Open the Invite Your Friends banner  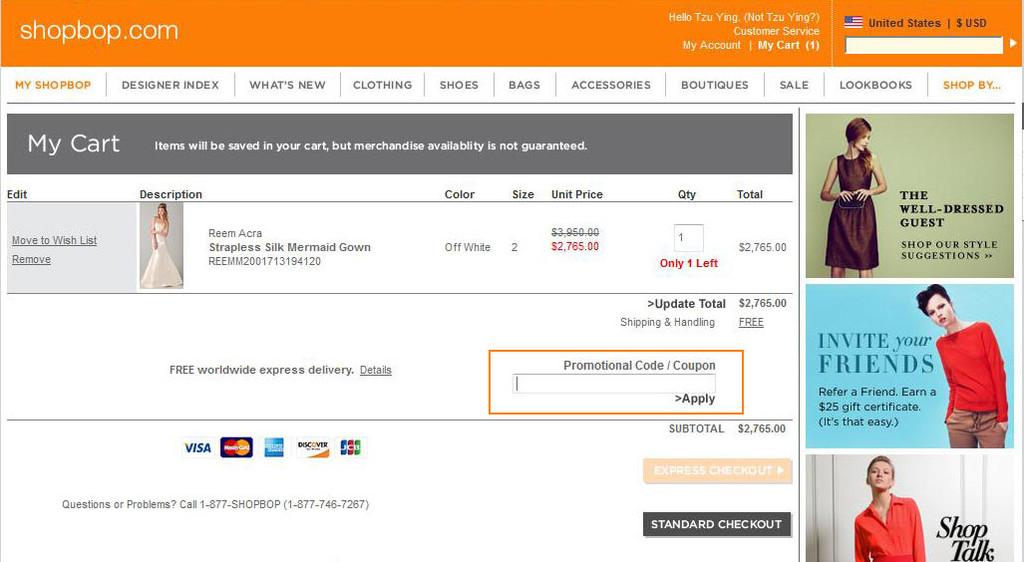coord(909,366)
